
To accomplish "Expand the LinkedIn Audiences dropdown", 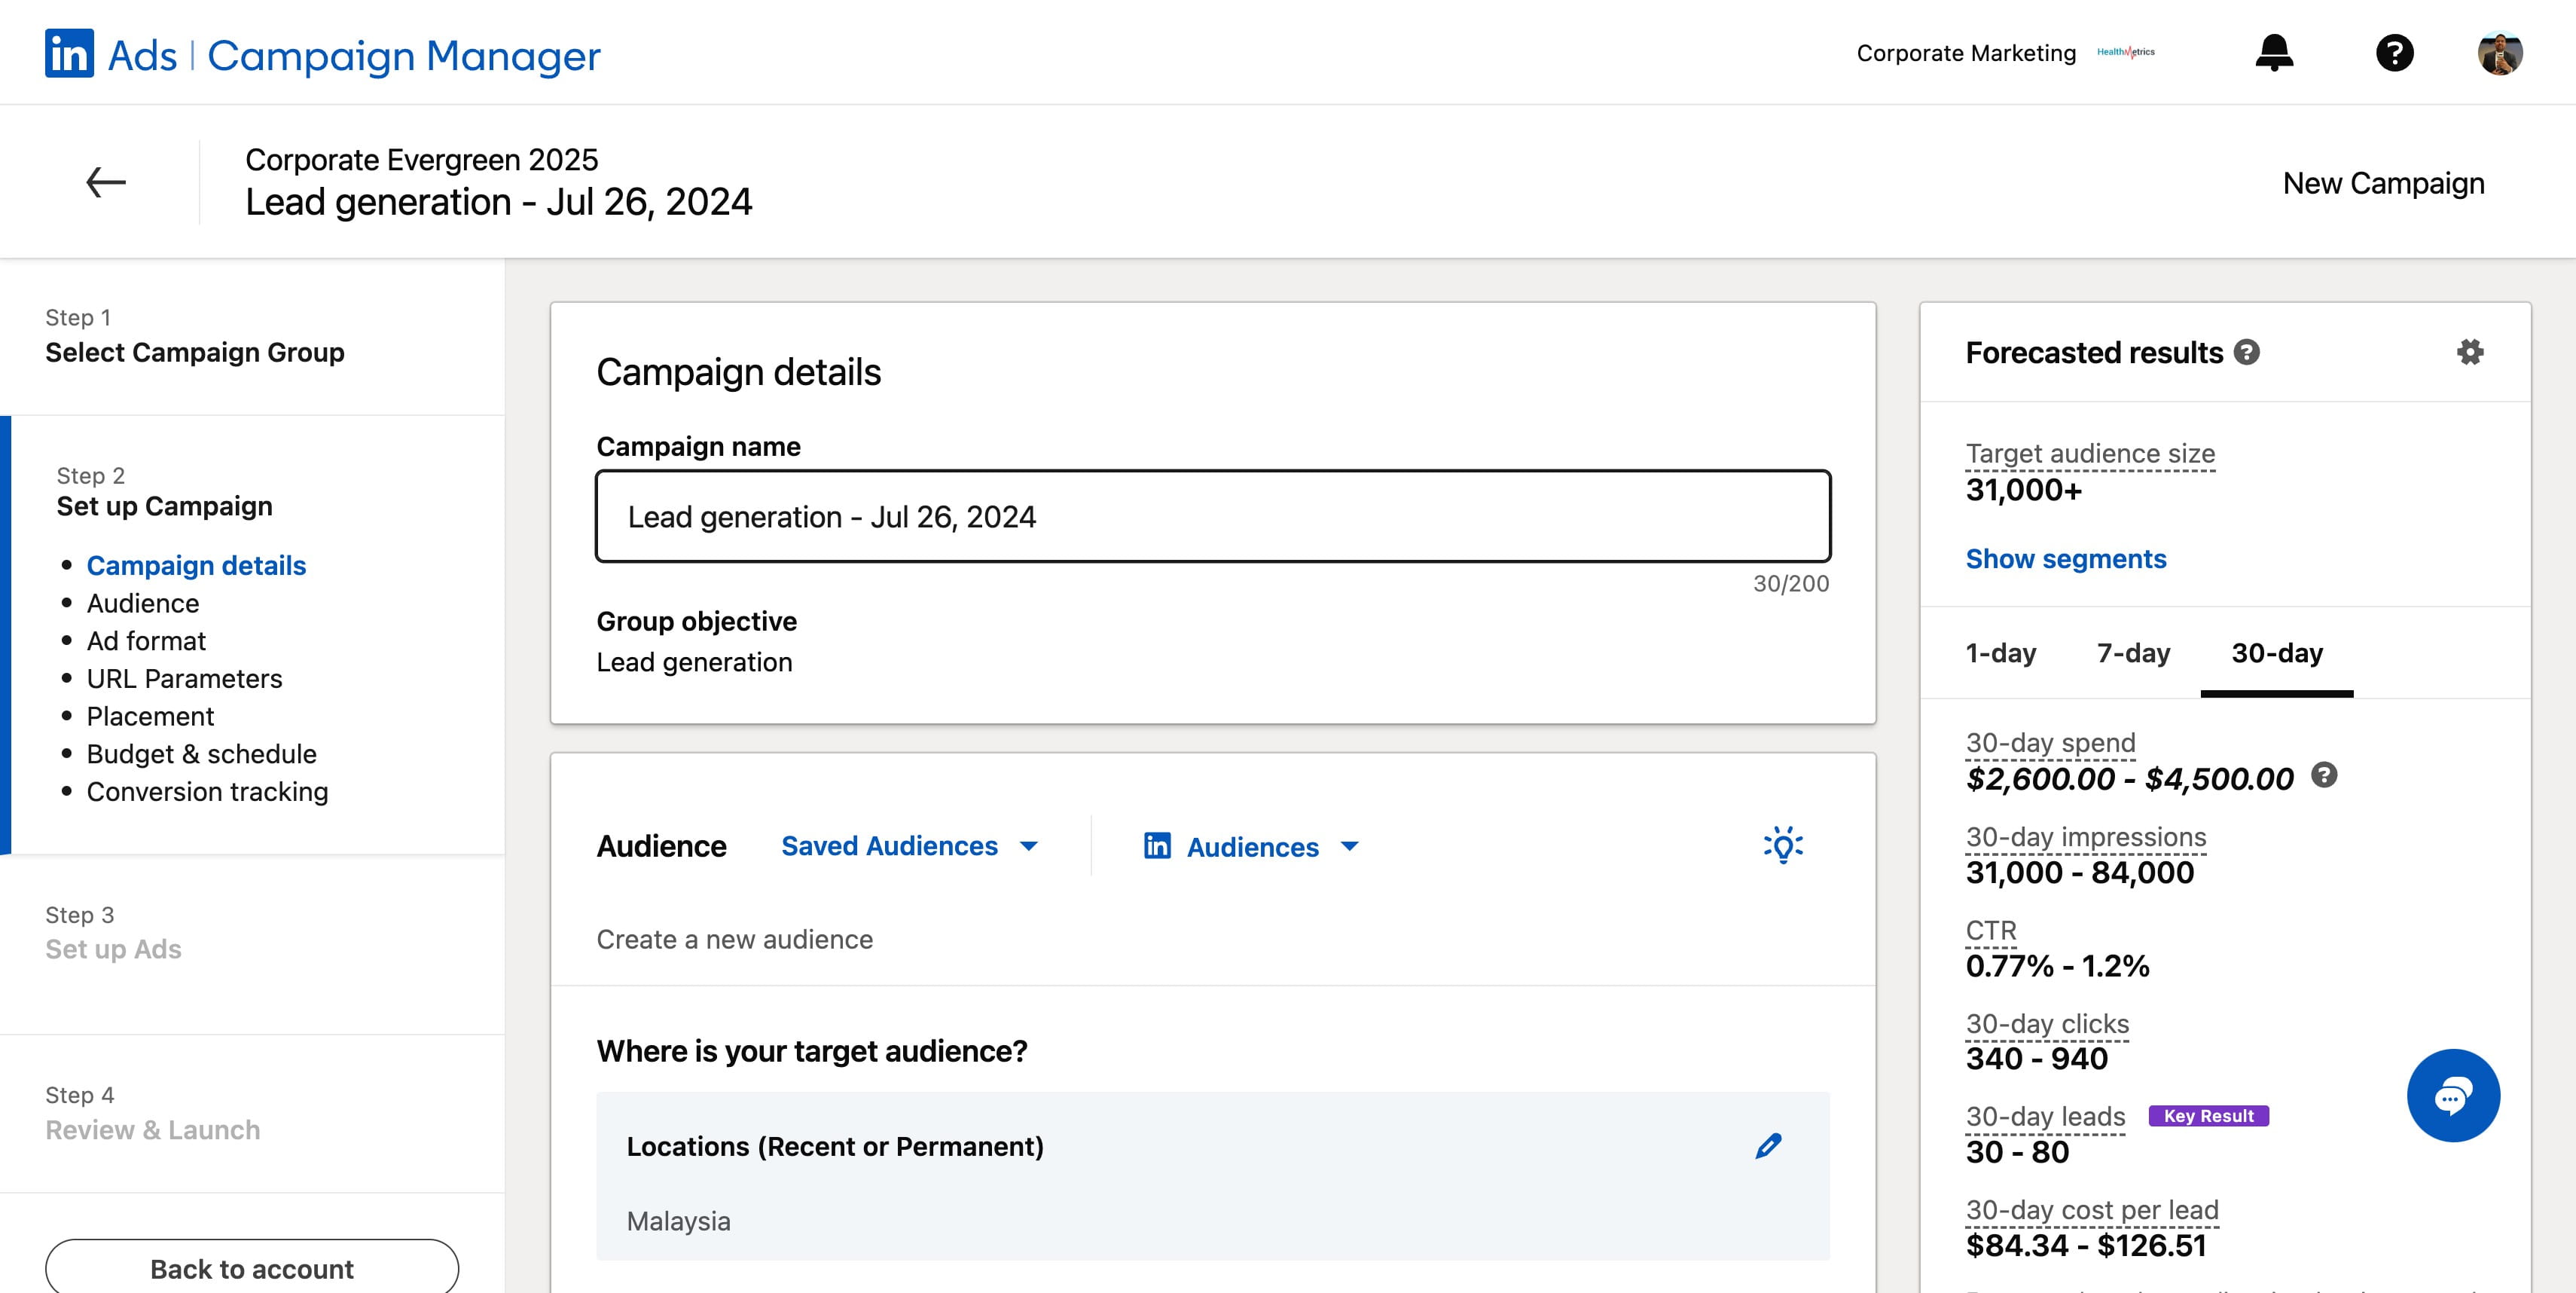I will pyautogui.click(x=1252, y=847).
